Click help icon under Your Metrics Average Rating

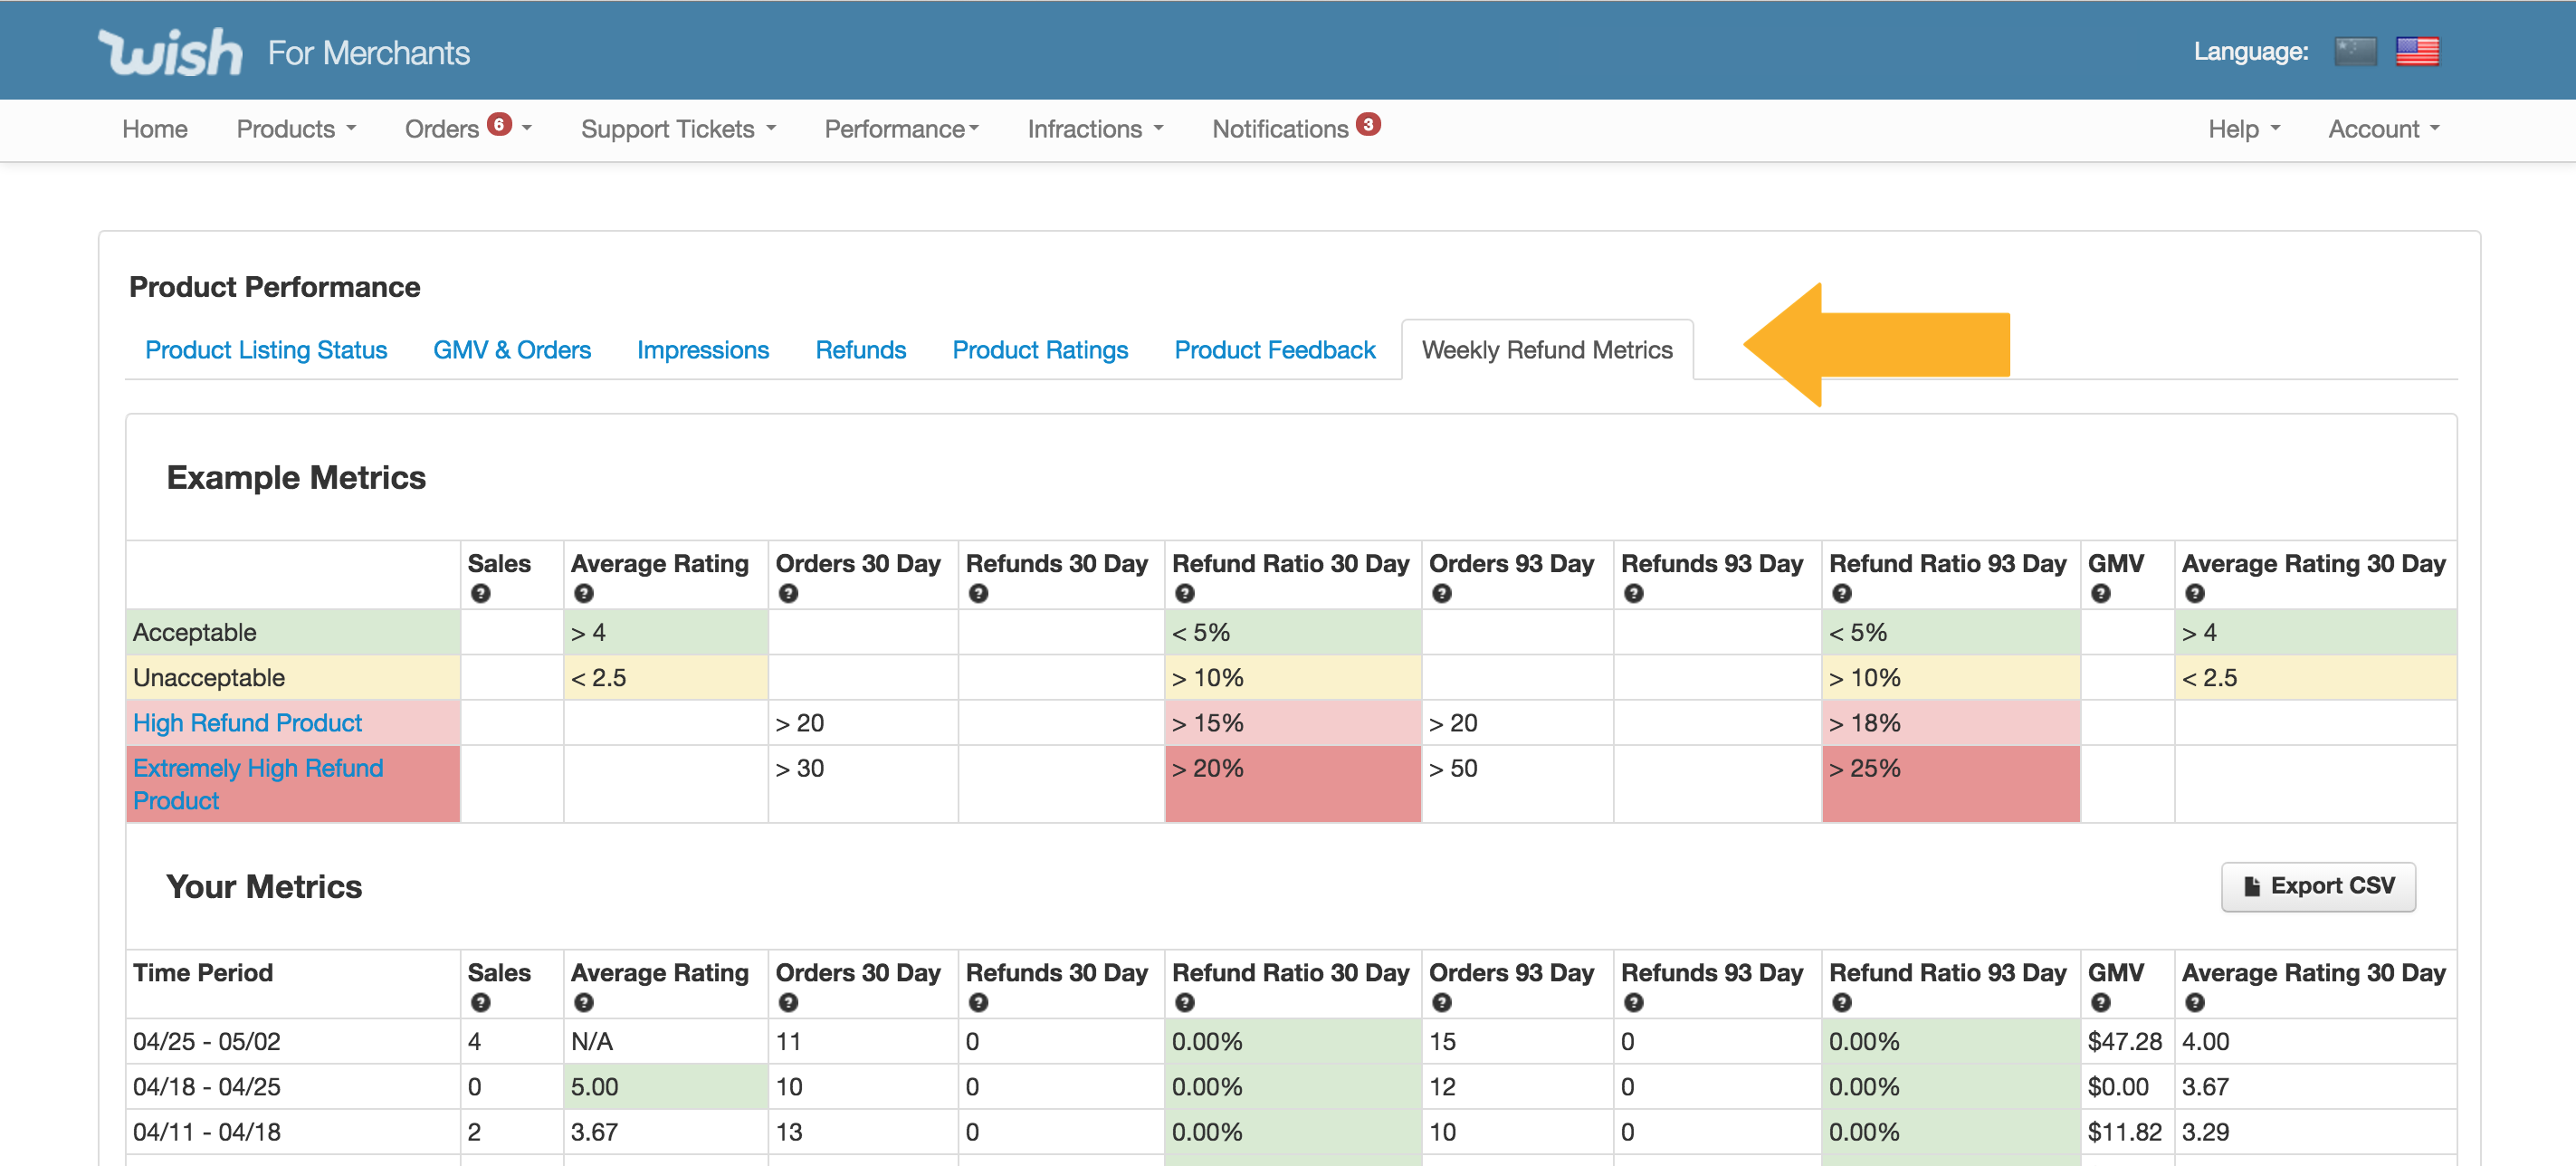(584, 1003)
